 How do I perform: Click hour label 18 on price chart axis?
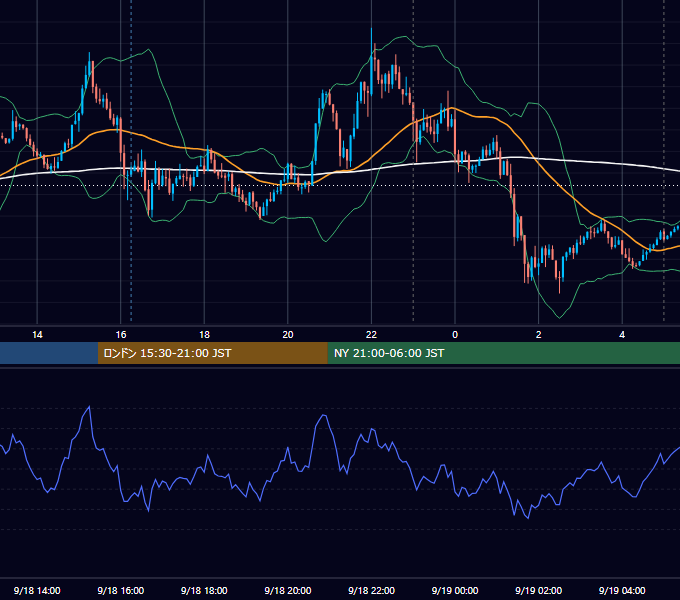[204, 335]
